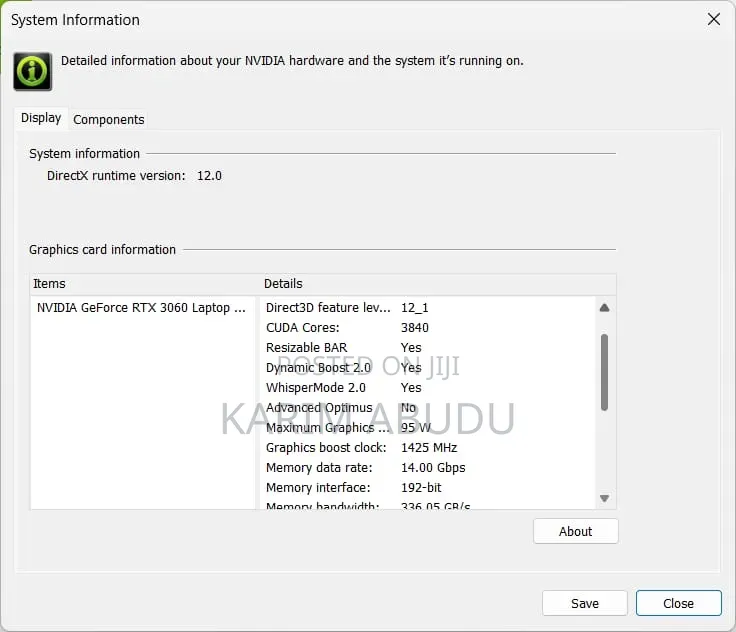Screen dimensions: 736x632
Task: Save the system information
Action: pyautogui.click(x=585, y=603)
